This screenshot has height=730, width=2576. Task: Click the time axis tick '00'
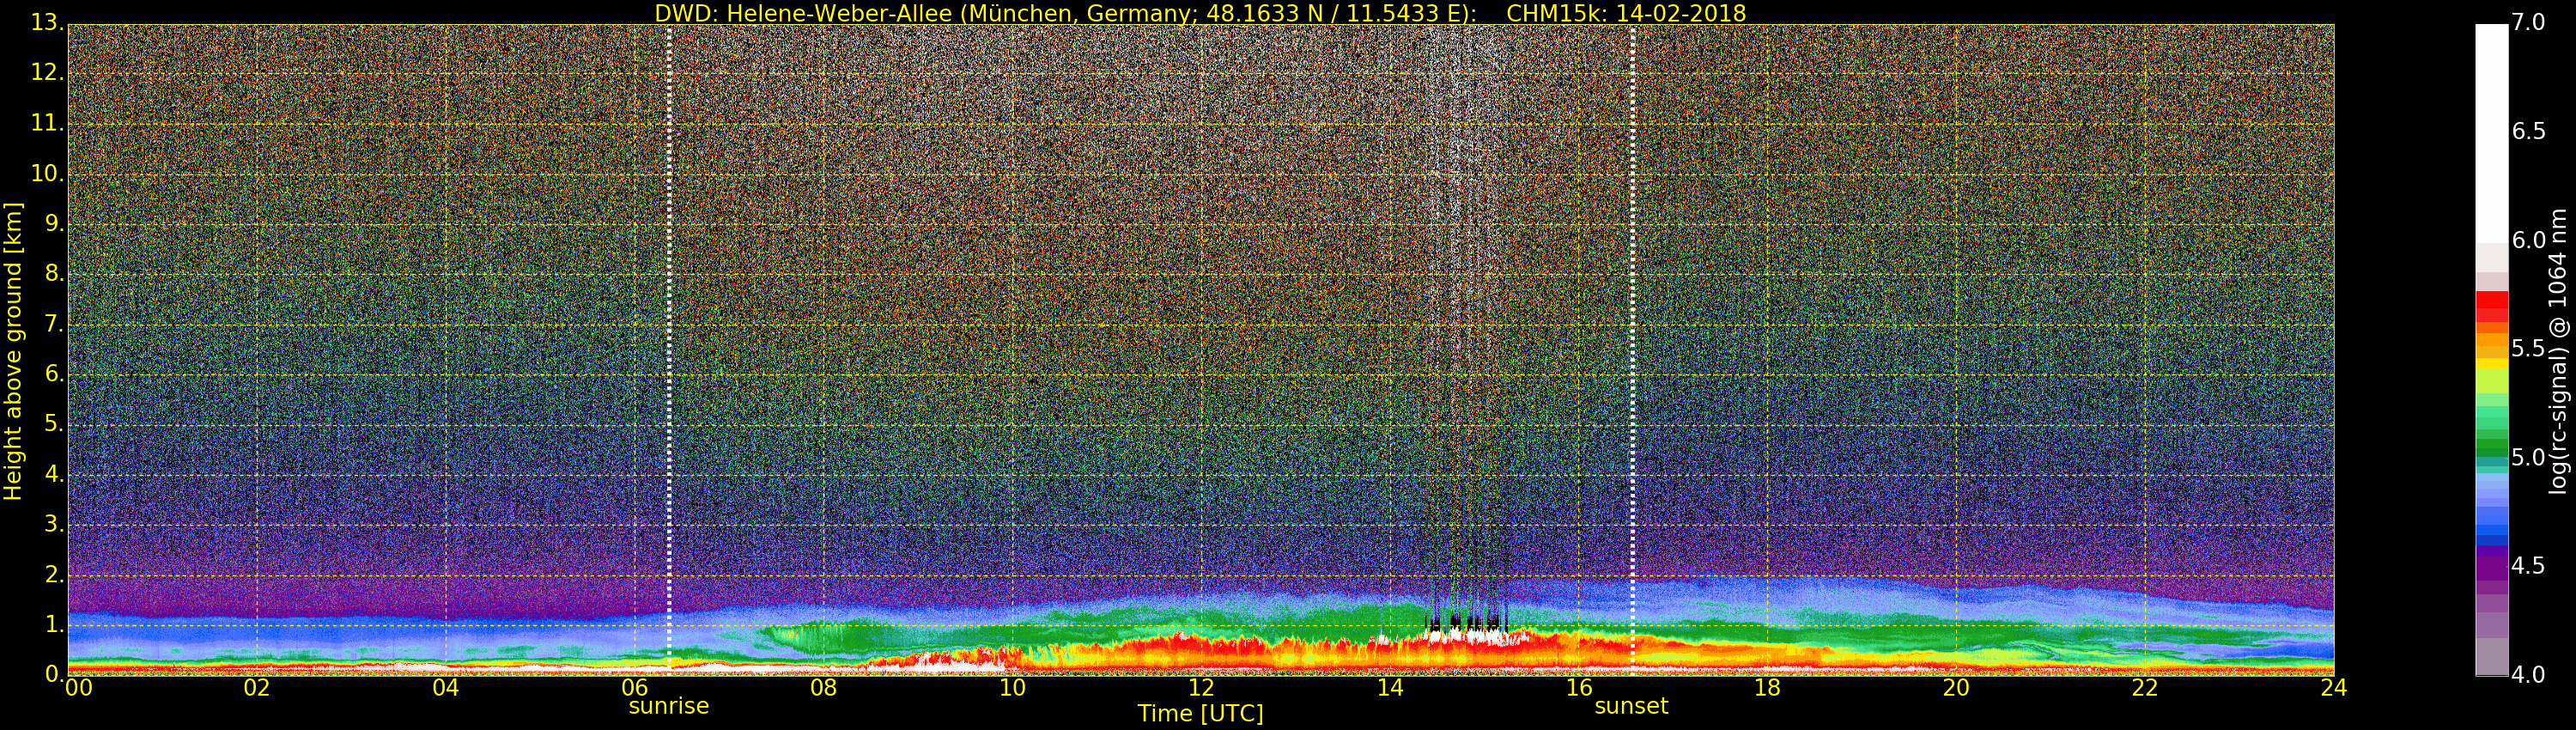78,688
